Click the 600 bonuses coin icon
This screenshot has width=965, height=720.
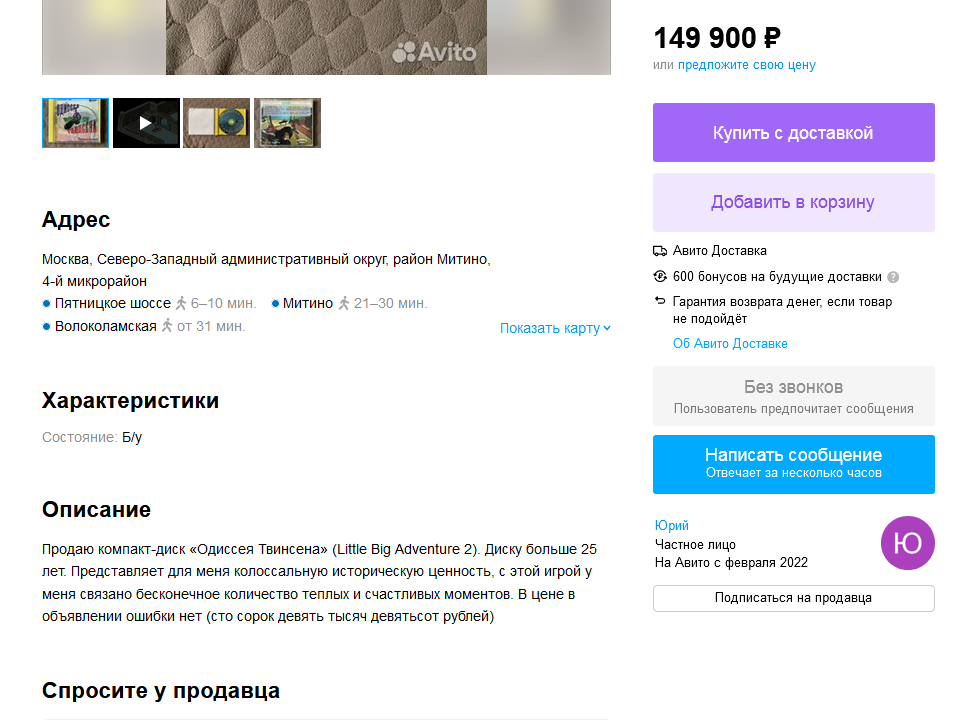coord(660,277)
